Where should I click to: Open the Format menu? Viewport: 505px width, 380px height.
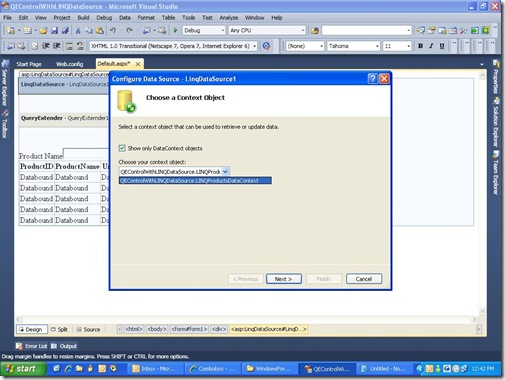point(146,17)
